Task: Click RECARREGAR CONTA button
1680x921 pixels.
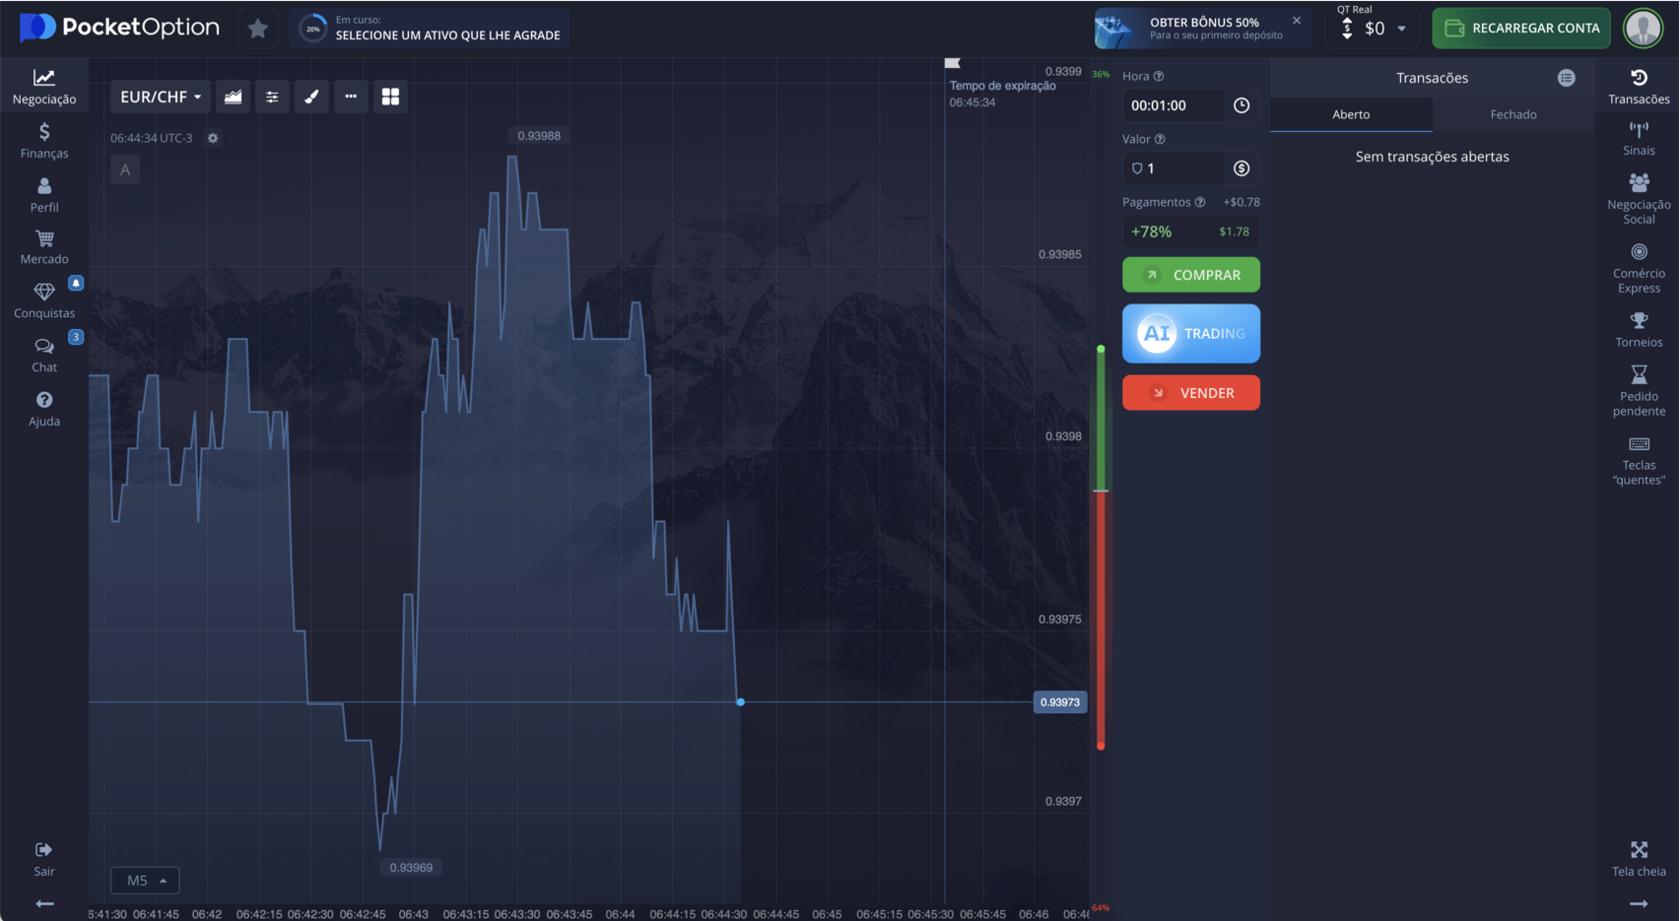Action: [1521, 28]
